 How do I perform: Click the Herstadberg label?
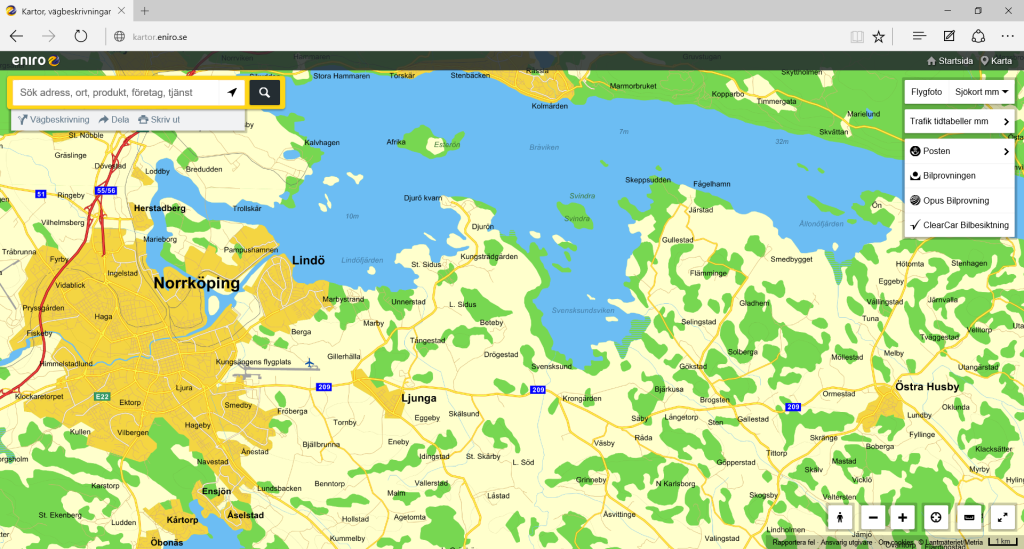159,208
